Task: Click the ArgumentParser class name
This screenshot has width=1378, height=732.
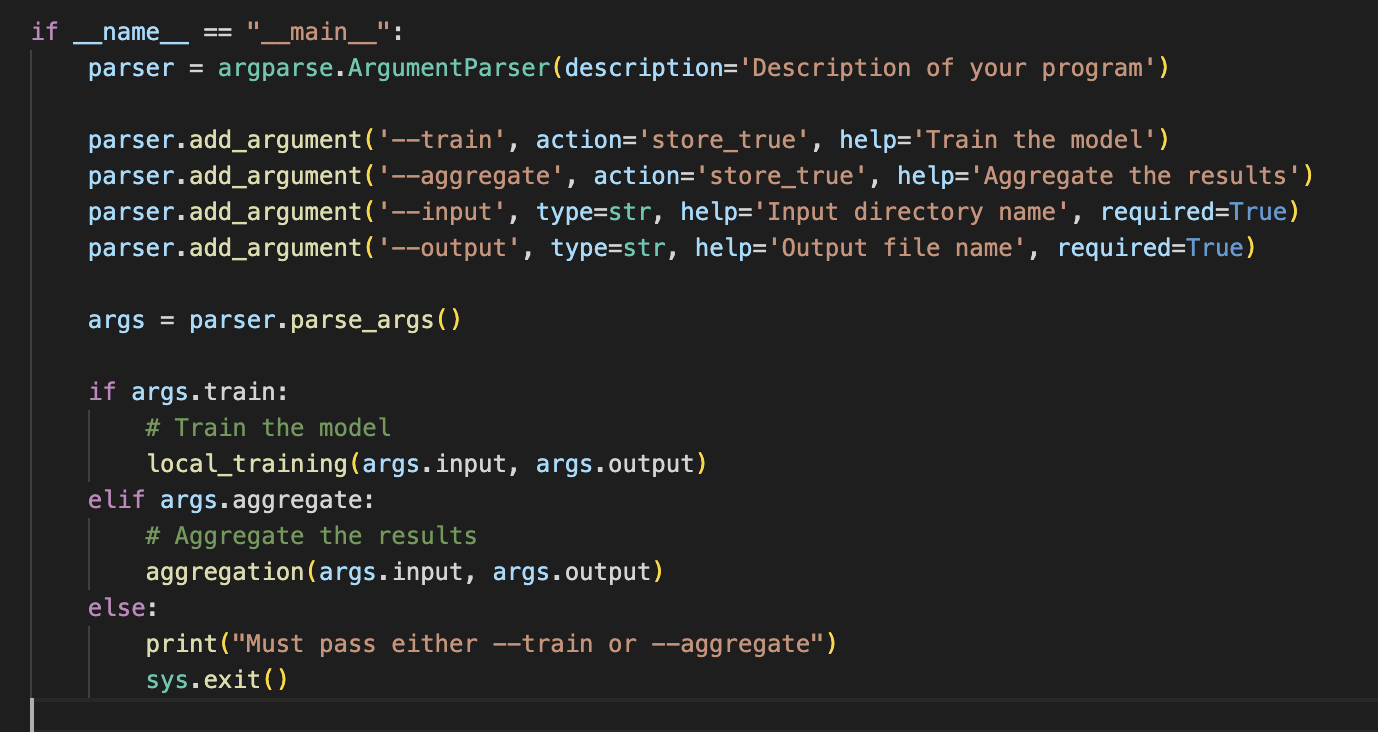Action: click(x=449, y=68)
